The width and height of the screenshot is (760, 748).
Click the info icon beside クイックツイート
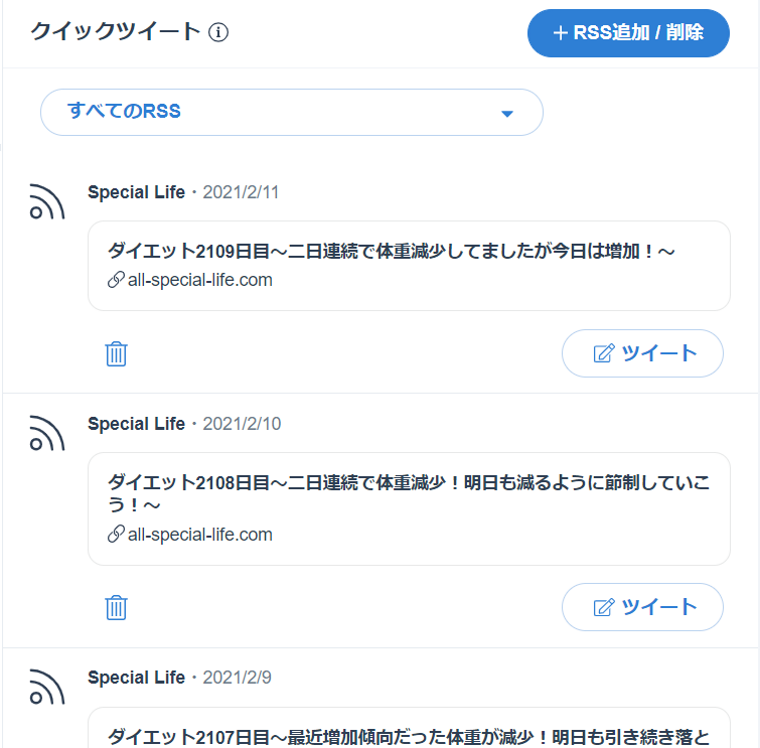point(219,33)
